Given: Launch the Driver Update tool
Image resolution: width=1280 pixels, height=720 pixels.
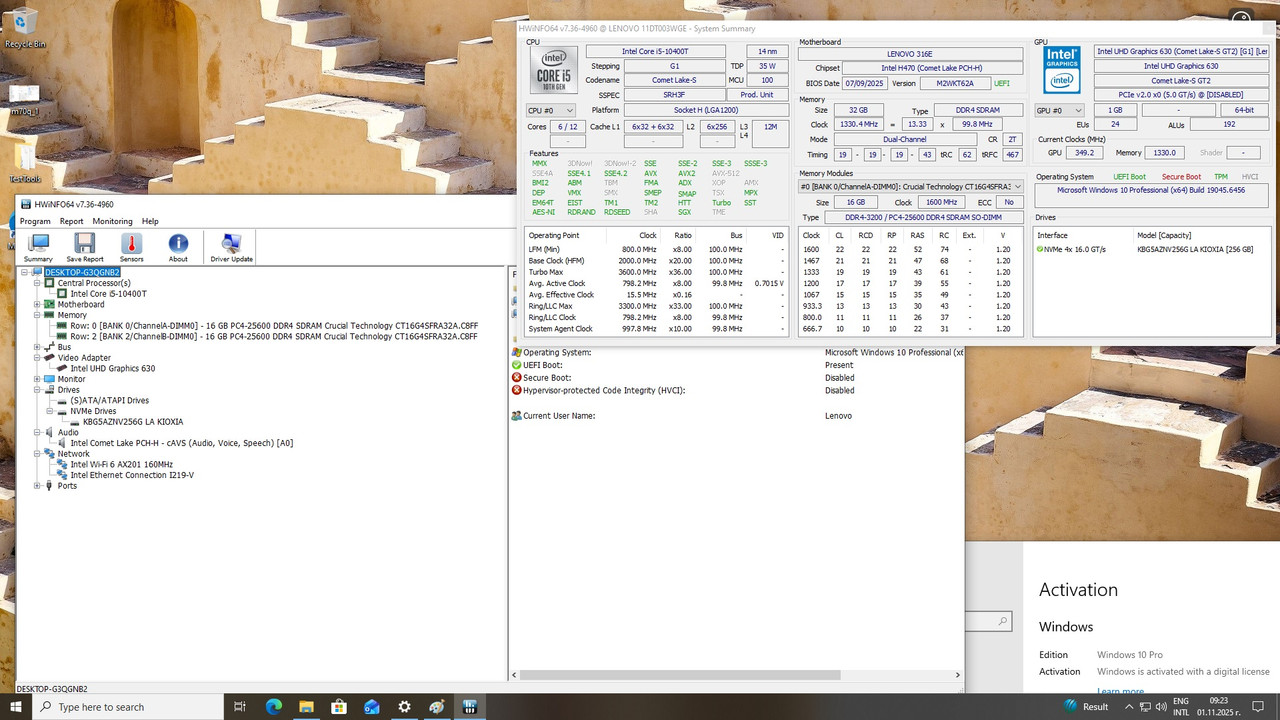Looking at the screenshot, I should [230, 246].
